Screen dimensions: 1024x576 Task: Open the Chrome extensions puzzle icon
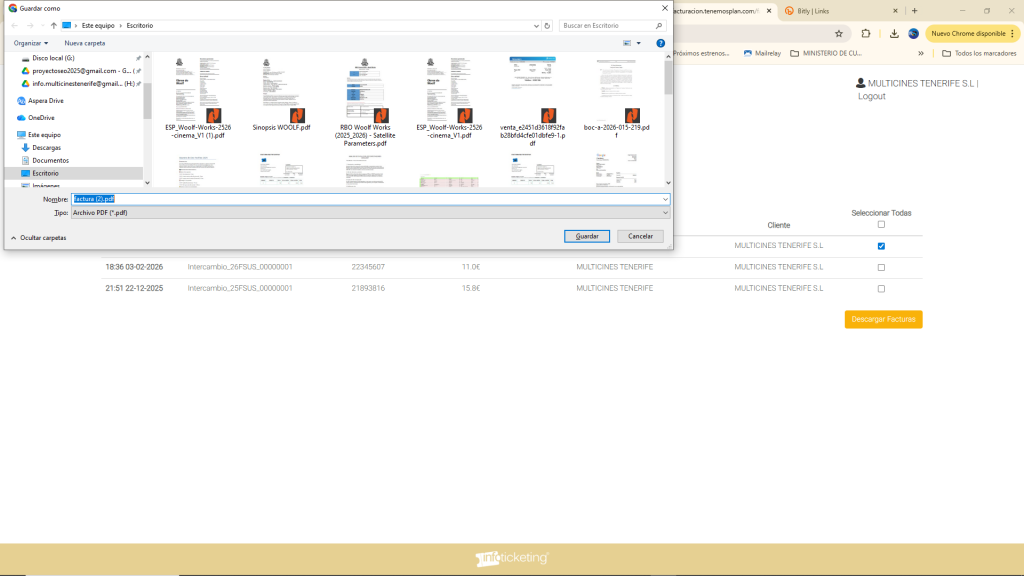[x=866, y=33]
